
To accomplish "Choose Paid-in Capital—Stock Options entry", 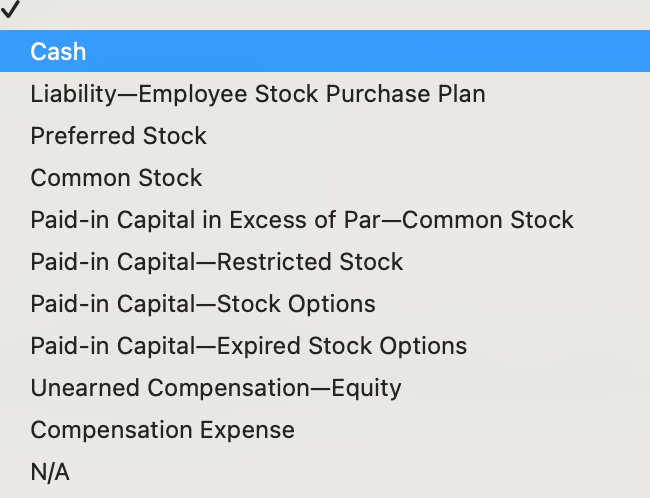I will coord(203,304).
